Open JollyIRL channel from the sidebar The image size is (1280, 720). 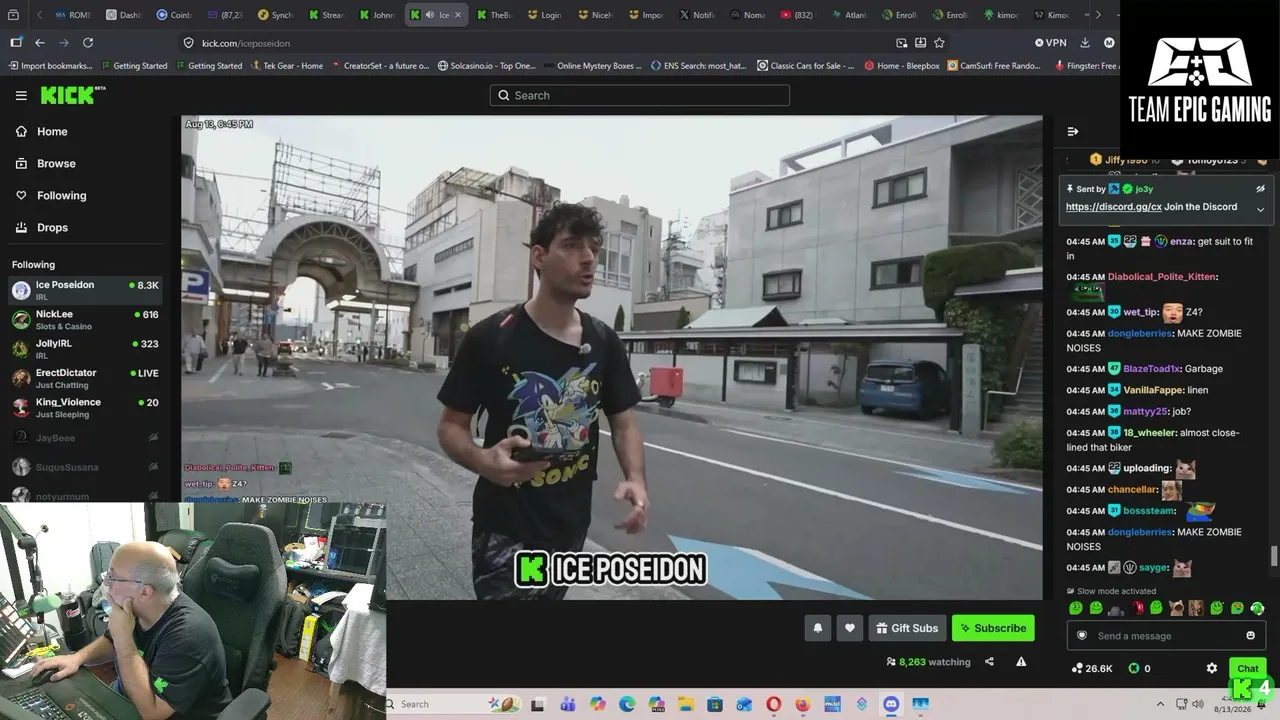[x=85, y=349]
